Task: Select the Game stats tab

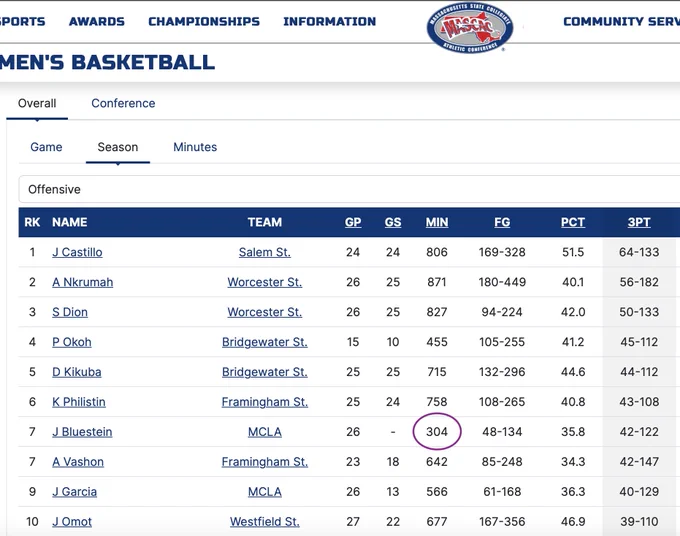Action: 46,147
